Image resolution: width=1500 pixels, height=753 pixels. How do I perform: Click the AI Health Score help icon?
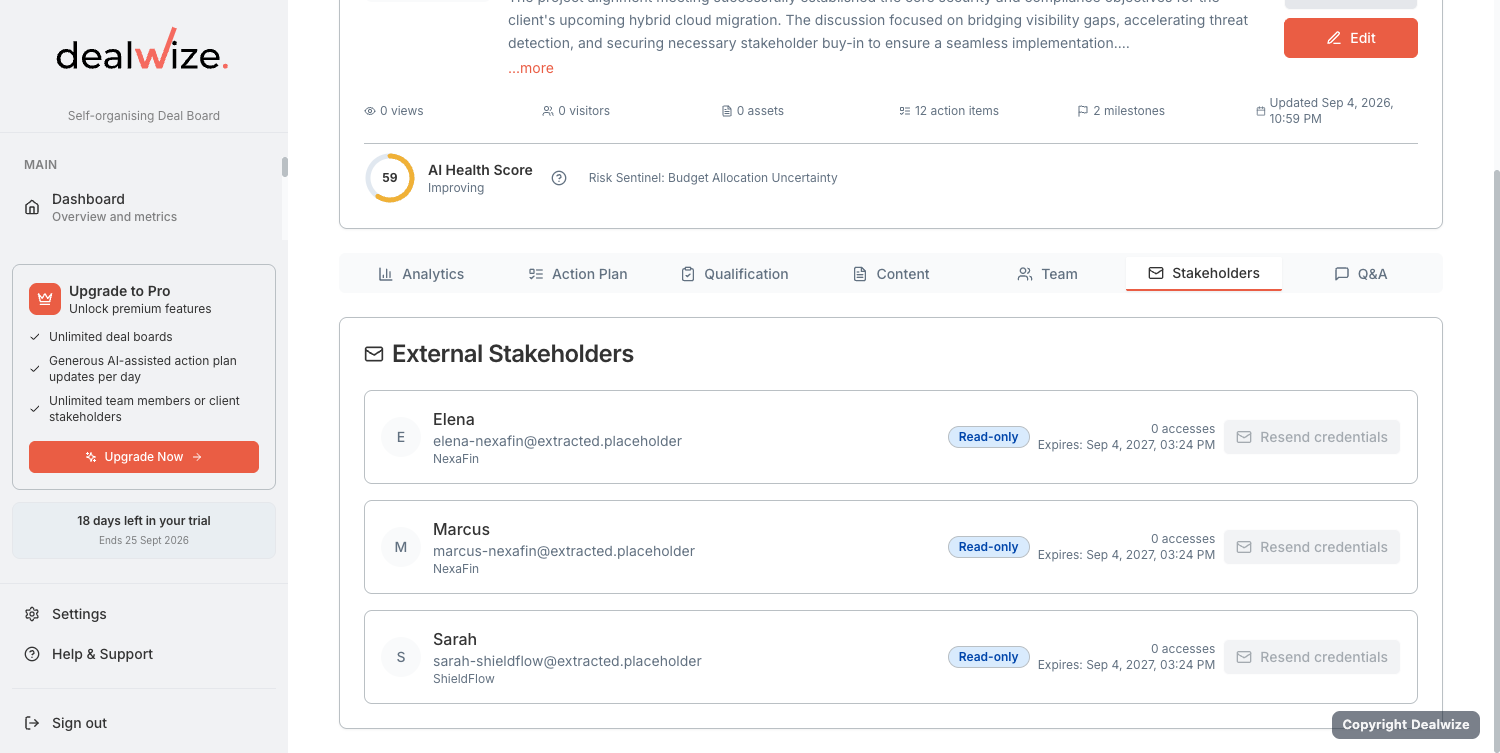click(559, 178)
